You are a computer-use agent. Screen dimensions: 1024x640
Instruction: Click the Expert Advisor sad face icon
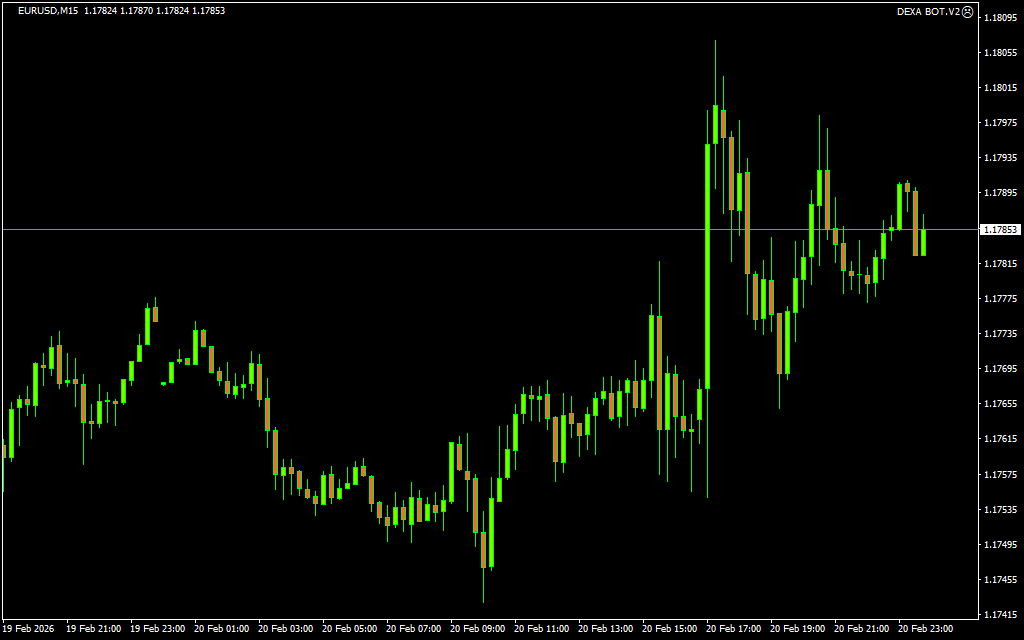[968, 11]
